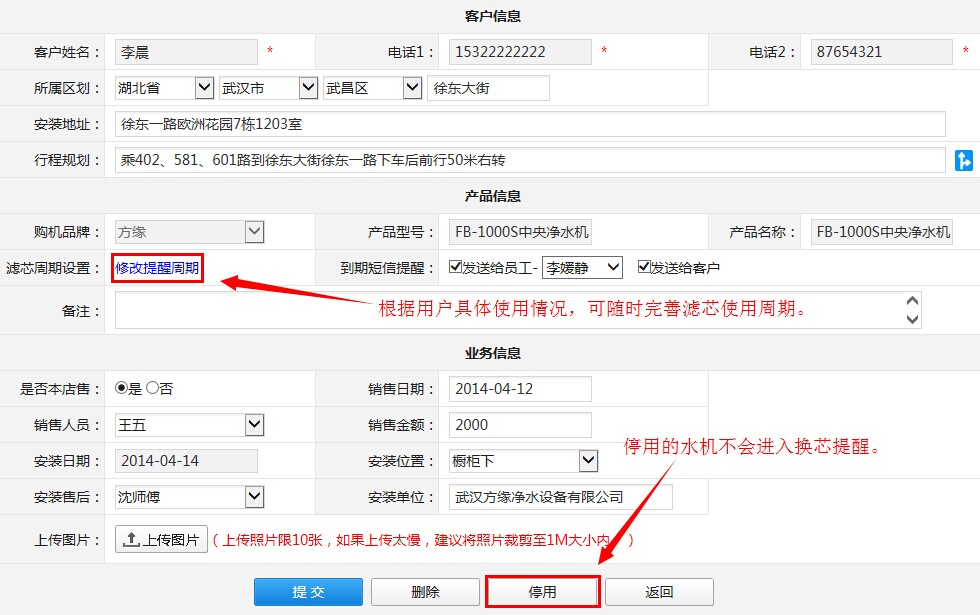Open the 安装位置 橱柜下 dropdown
The height and width of the screenshot is (615, 980).
pos(588,461)
